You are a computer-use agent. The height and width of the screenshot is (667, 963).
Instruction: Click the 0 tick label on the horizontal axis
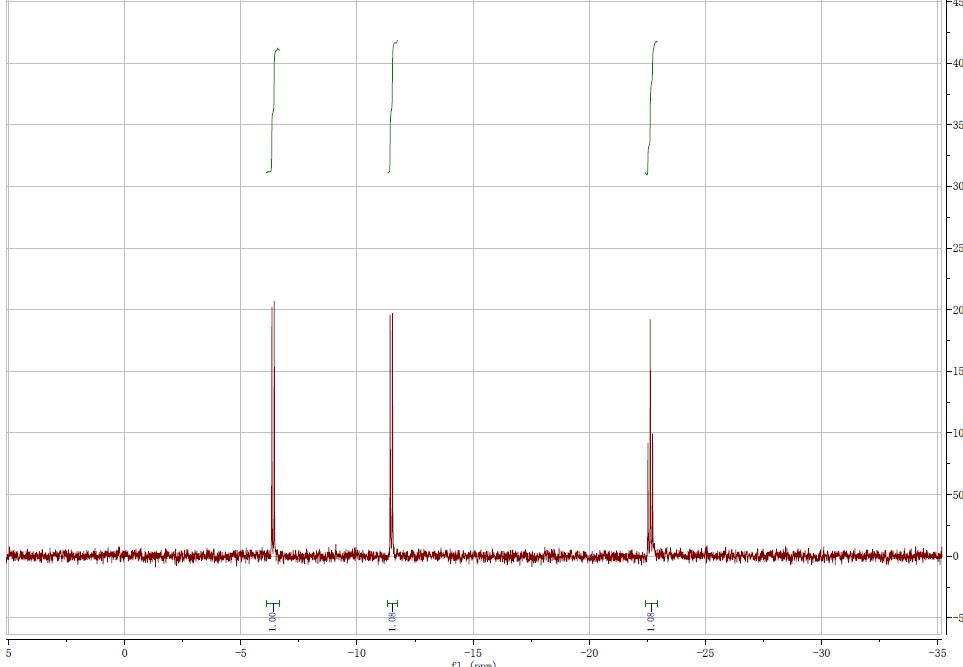click(124, 653)
